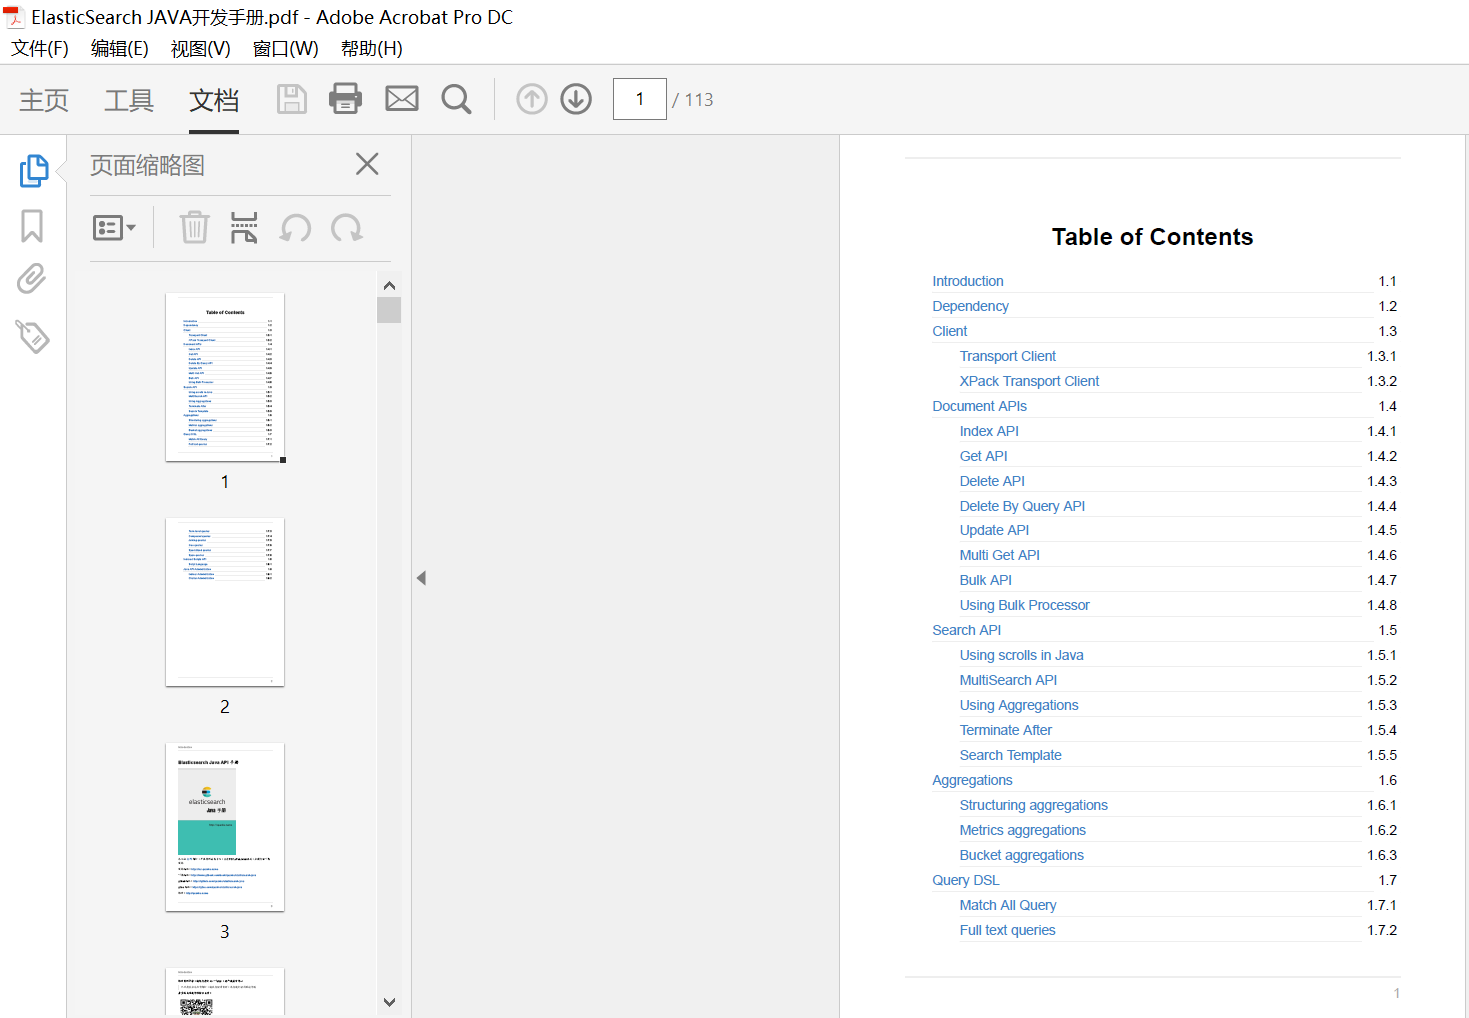Rotate page counterclockwise icon
1469x1018 pixels.
click(295, 228)
